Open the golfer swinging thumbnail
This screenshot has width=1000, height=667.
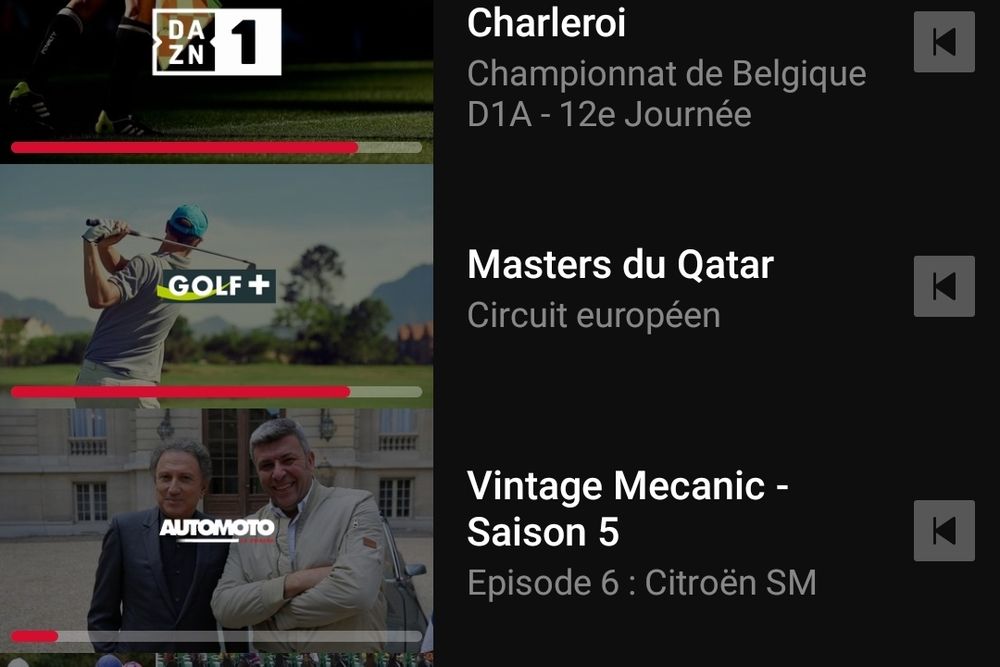tap(217, 286)
